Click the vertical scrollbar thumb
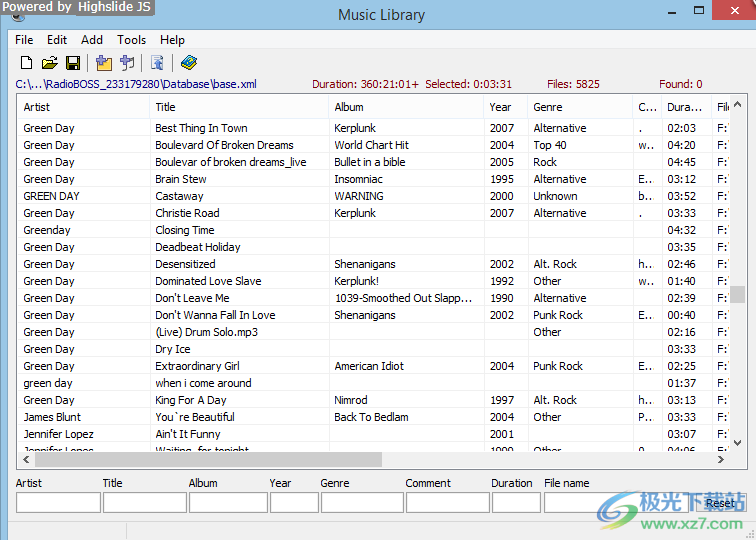Screen dimensions: 756x540 (737, 294)
